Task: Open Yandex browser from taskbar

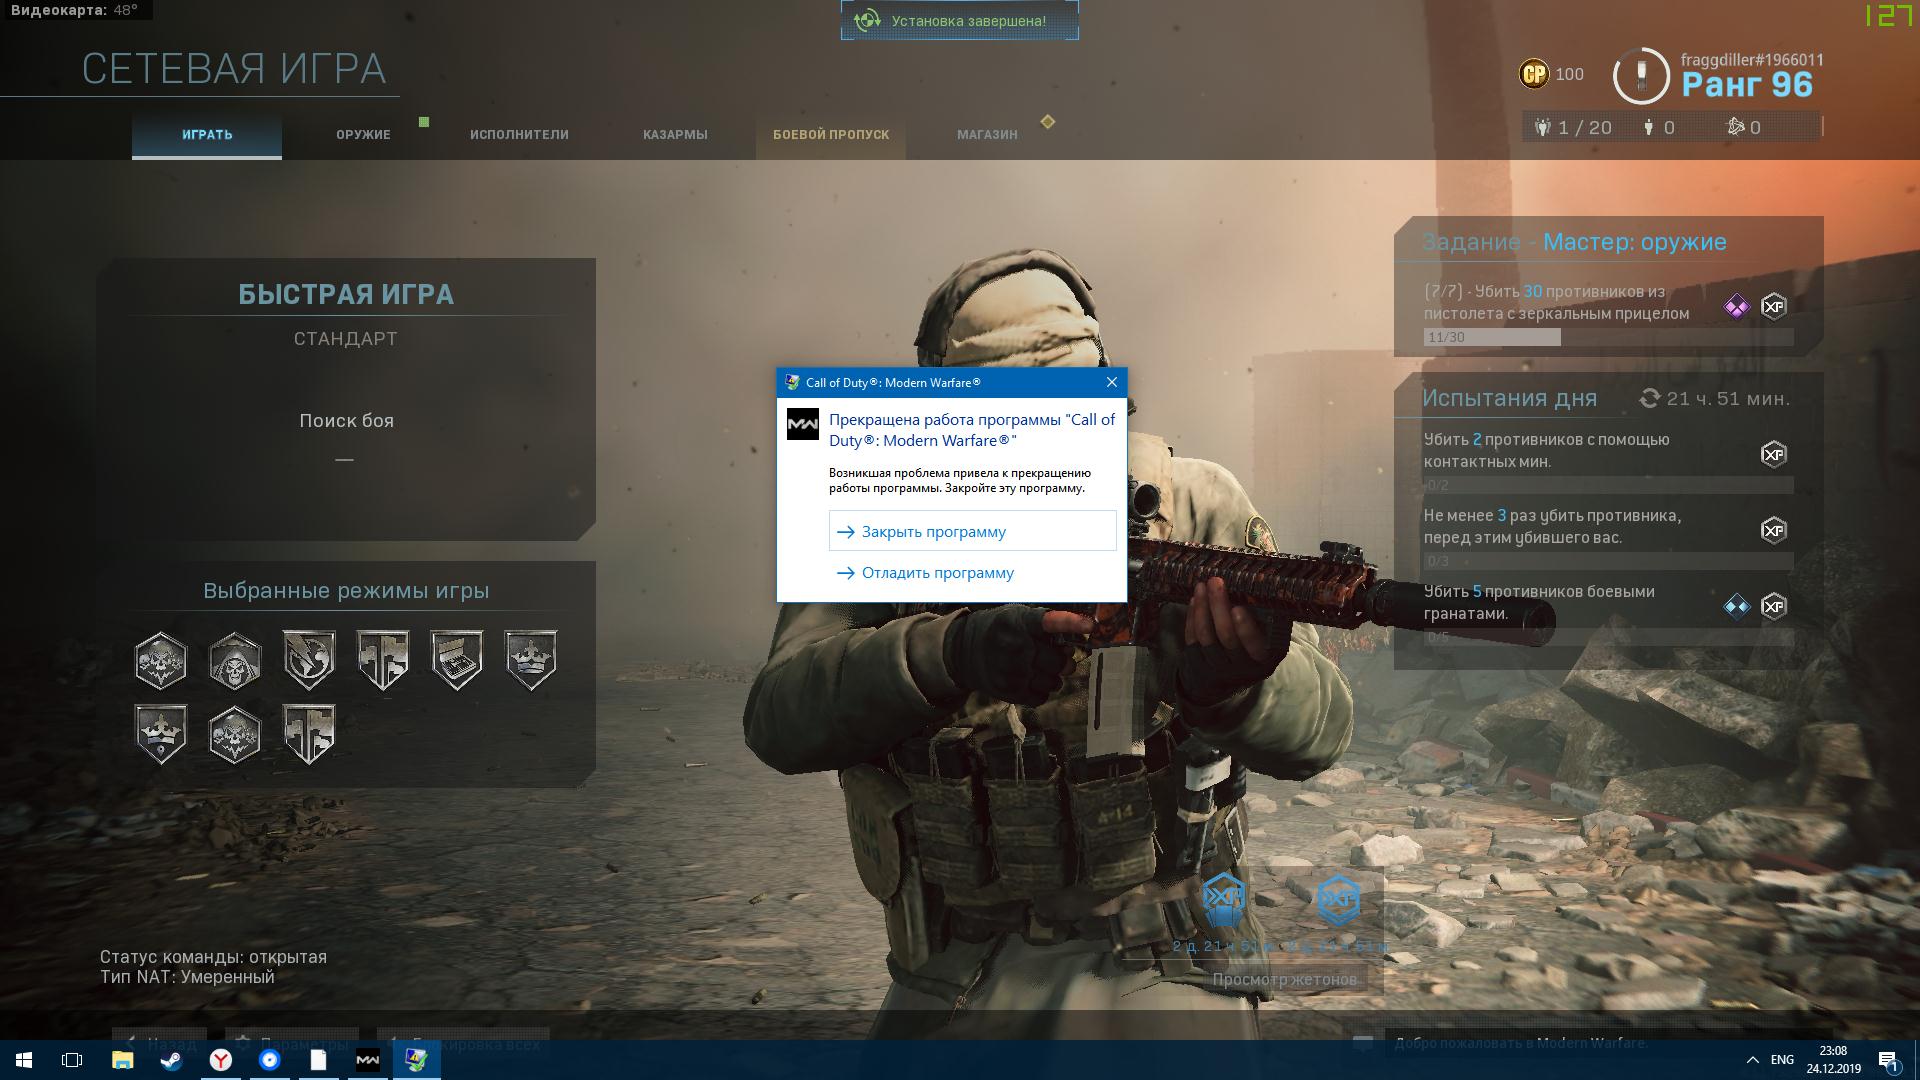Action: [220, 1060]
